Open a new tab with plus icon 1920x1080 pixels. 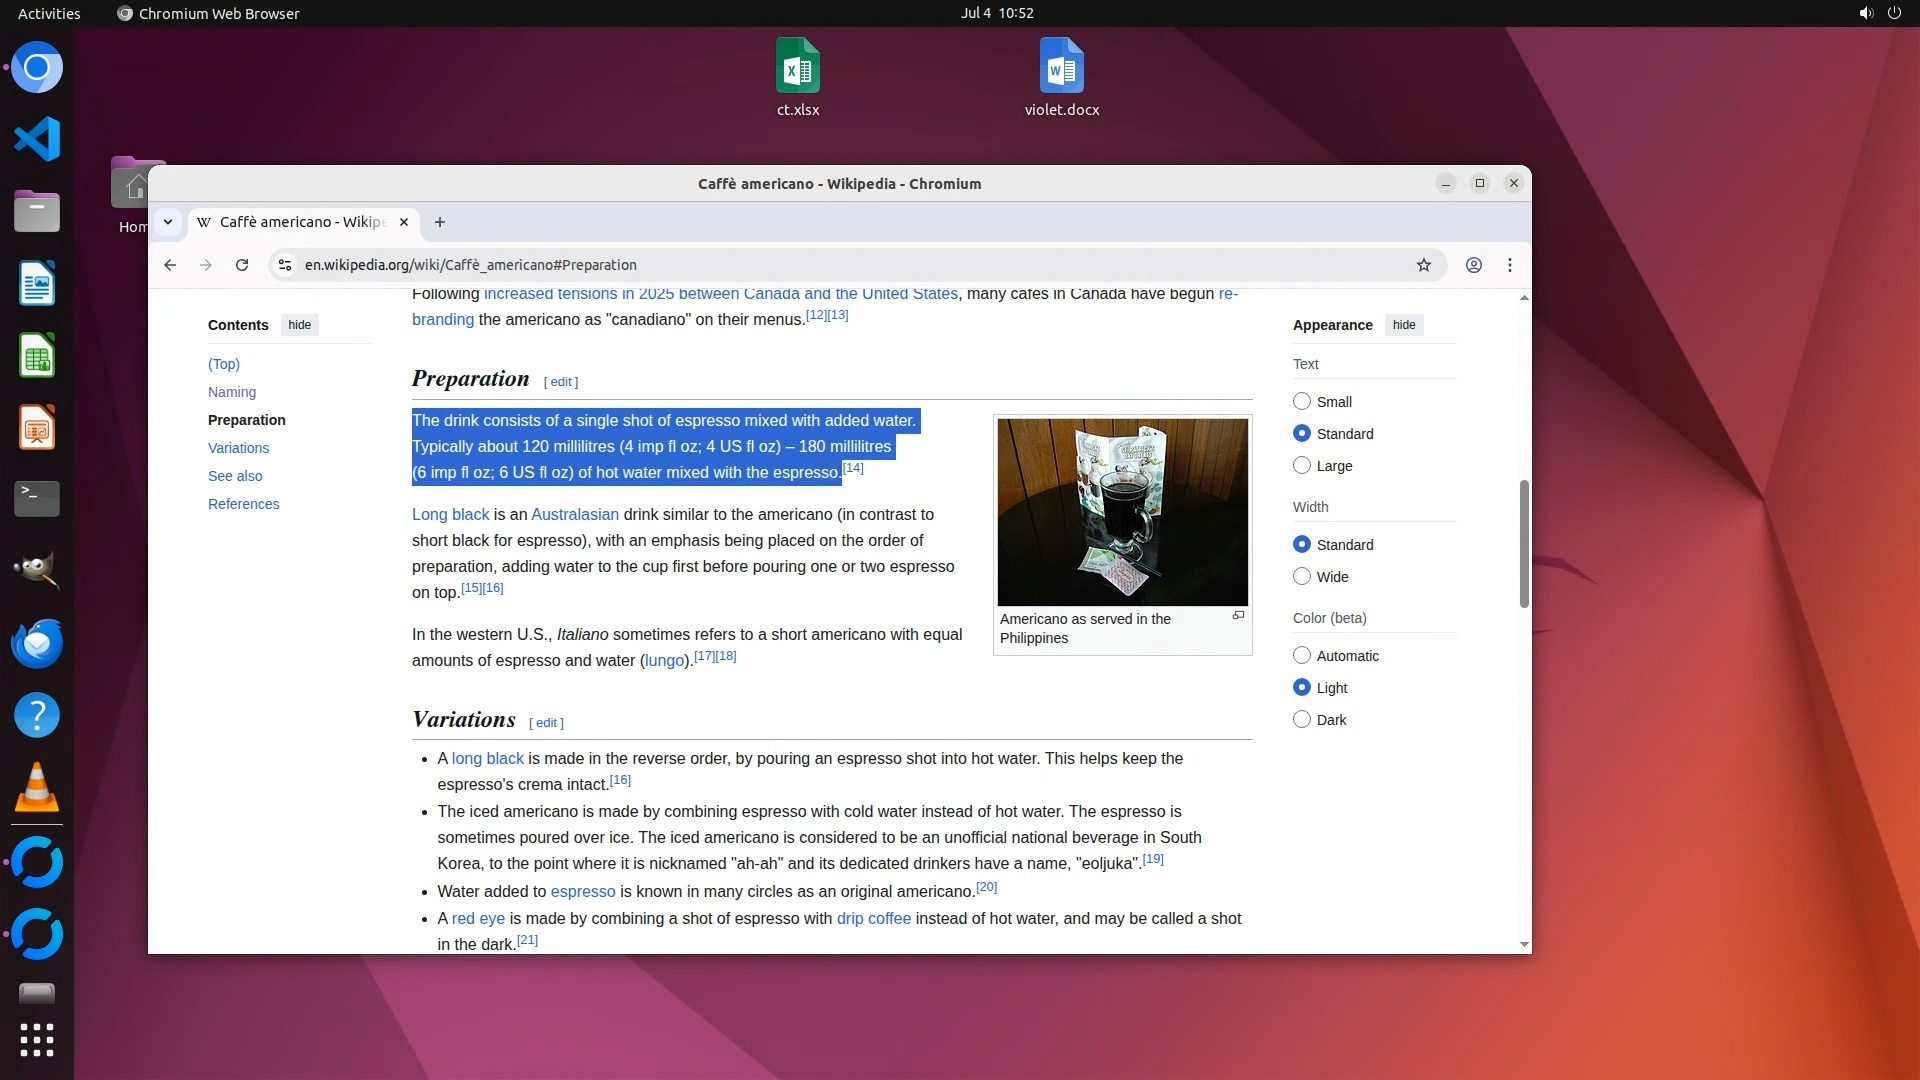439,222
